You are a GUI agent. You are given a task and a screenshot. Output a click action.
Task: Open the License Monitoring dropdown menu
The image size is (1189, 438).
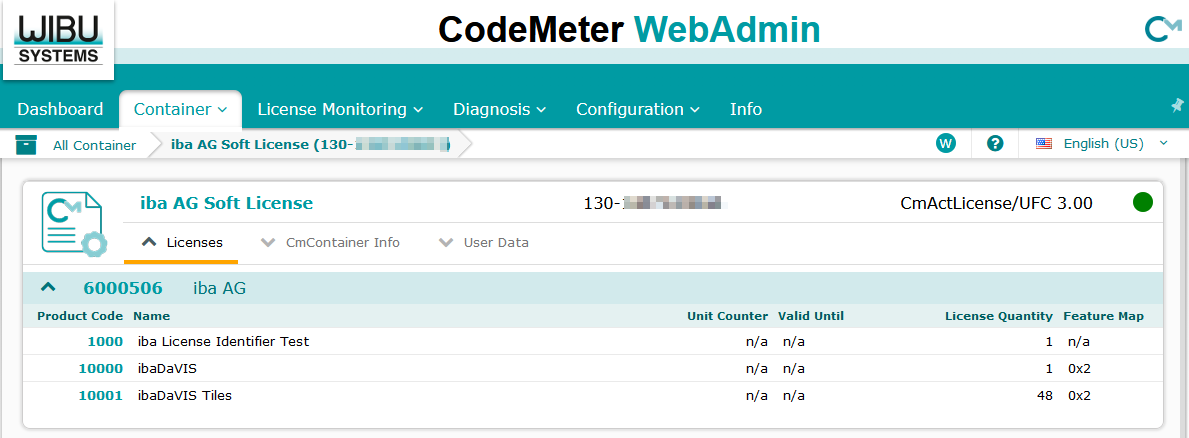(x=340, y=109)
